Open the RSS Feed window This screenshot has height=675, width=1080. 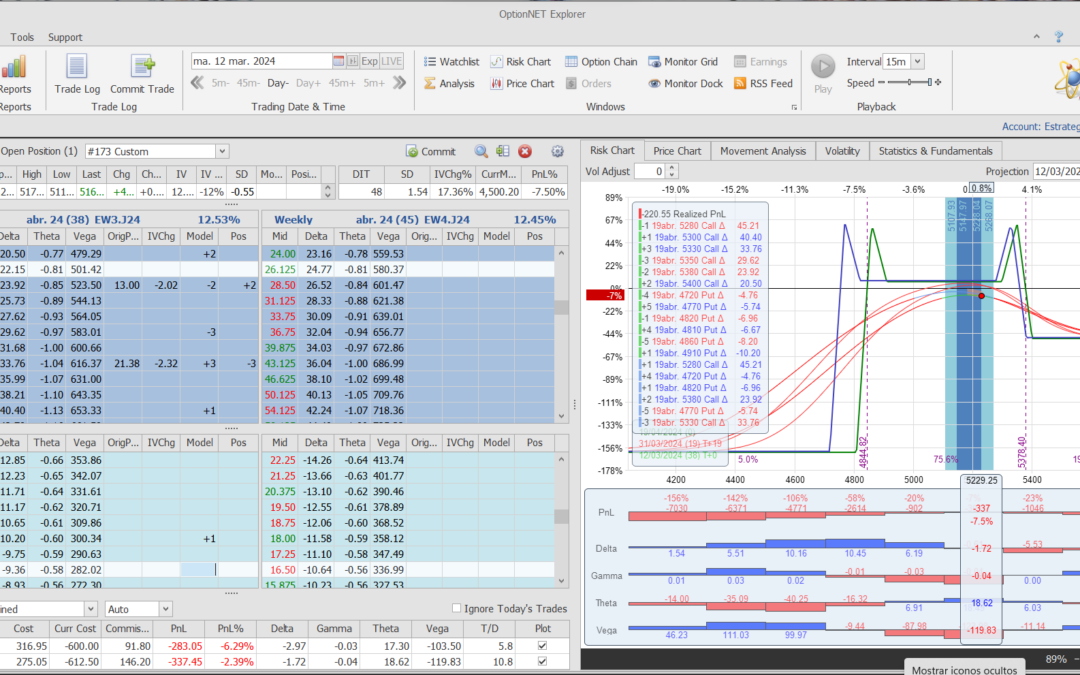click(x=762, y=84)
